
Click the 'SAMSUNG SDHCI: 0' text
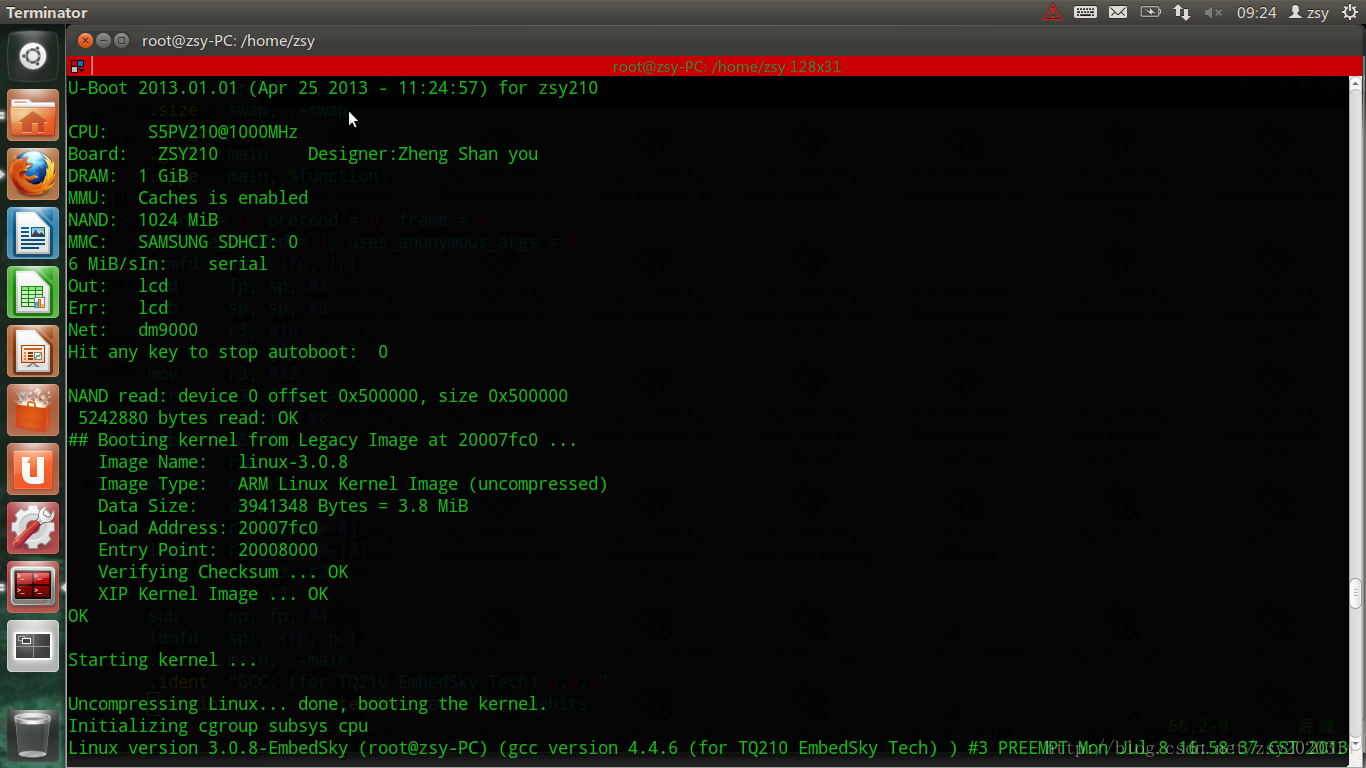[218, 242]
